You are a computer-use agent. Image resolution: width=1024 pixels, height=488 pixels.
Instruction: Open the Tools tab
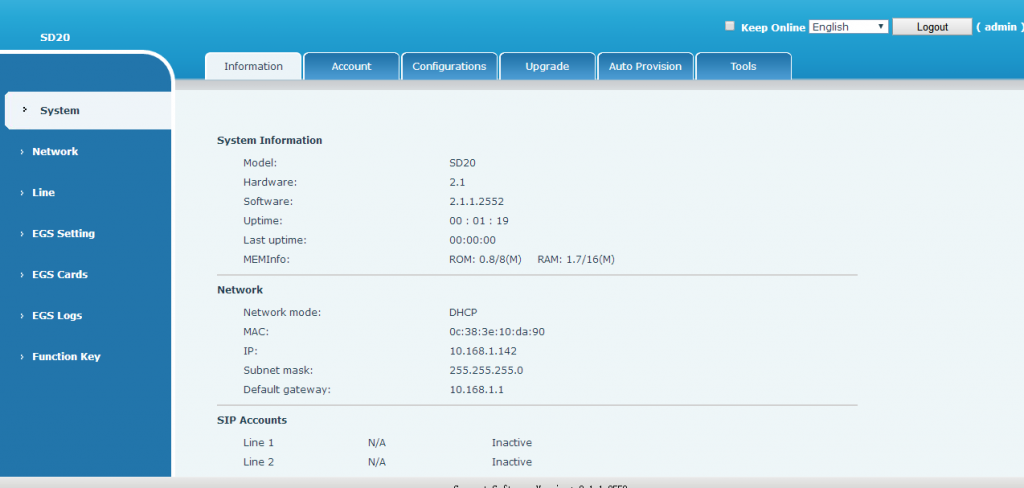click(743, 67)
